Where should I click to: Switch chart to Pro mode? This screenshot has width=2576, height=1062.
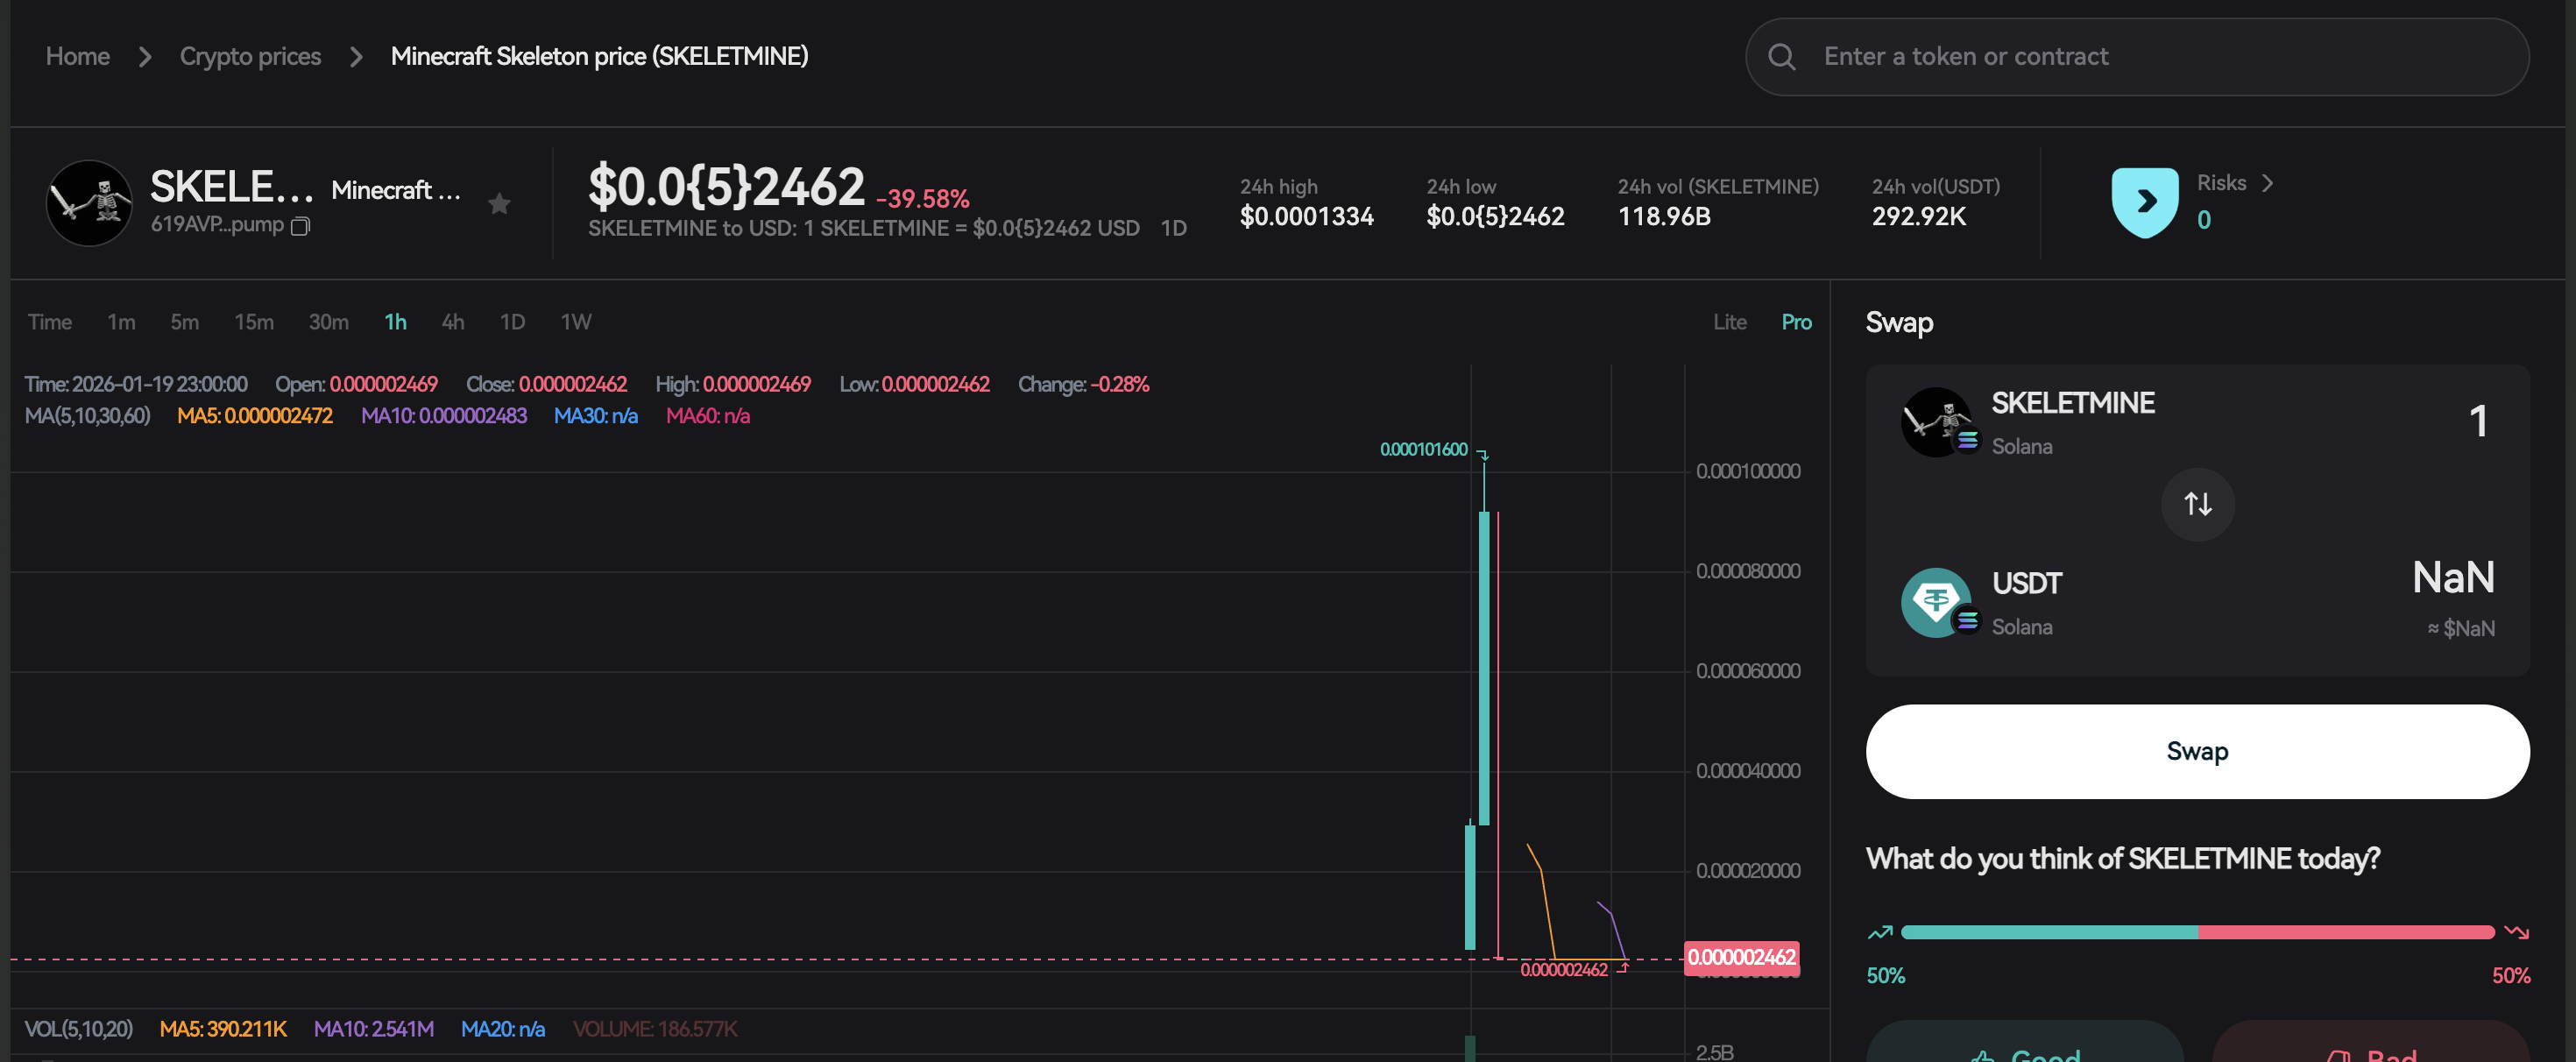pyautogui.click(x=1796, y=322)
